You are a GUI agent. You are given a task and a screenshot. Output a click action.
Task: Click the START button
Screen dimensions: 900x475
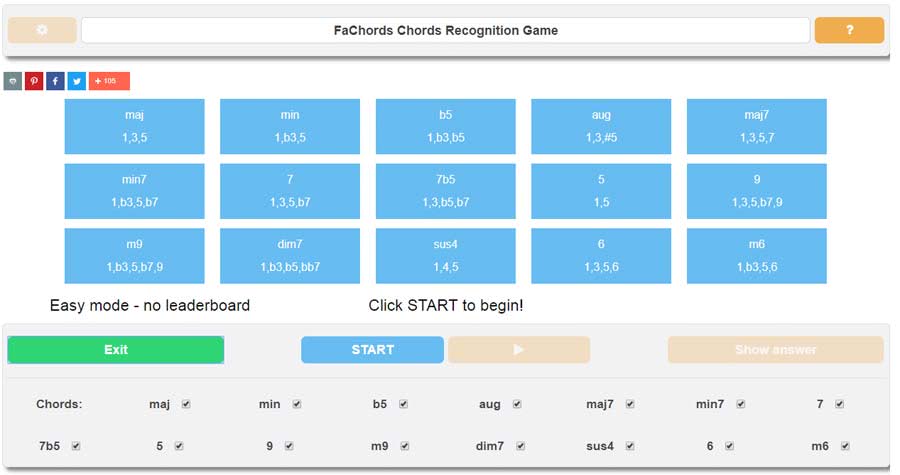pos(373,349)
